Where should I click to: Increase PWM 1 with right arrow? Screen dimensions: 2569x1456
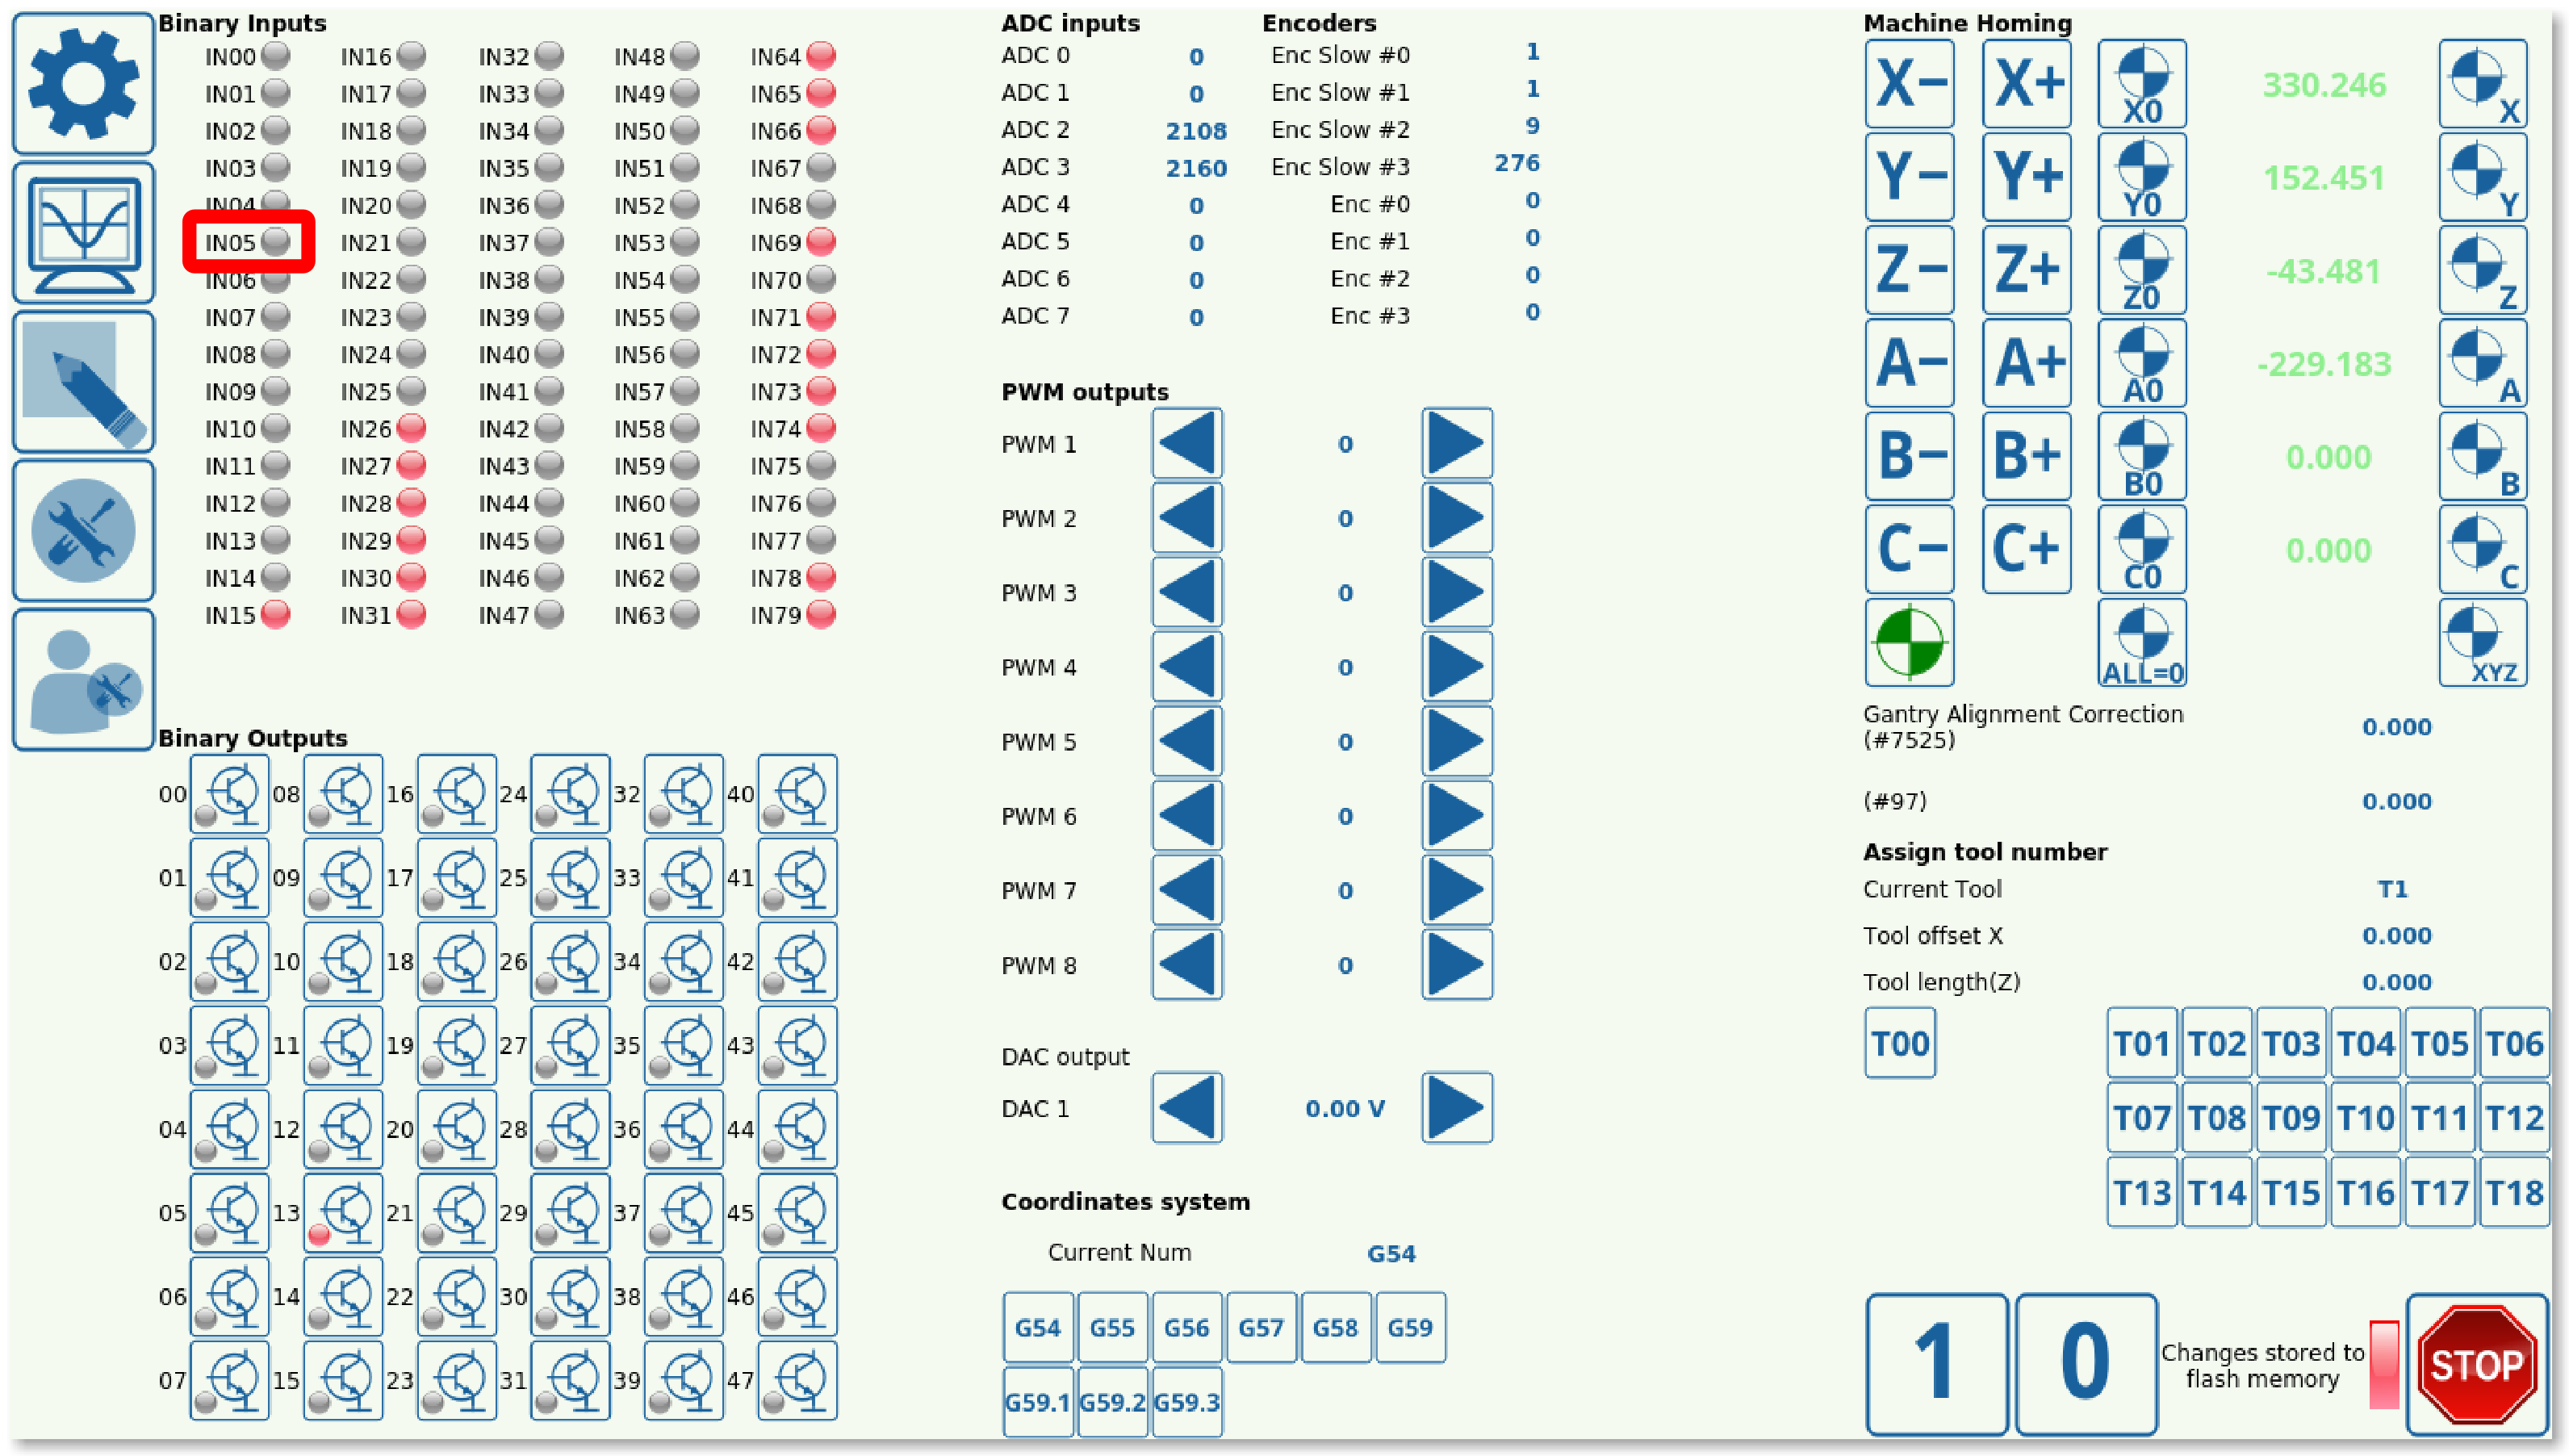(1456, 443)
